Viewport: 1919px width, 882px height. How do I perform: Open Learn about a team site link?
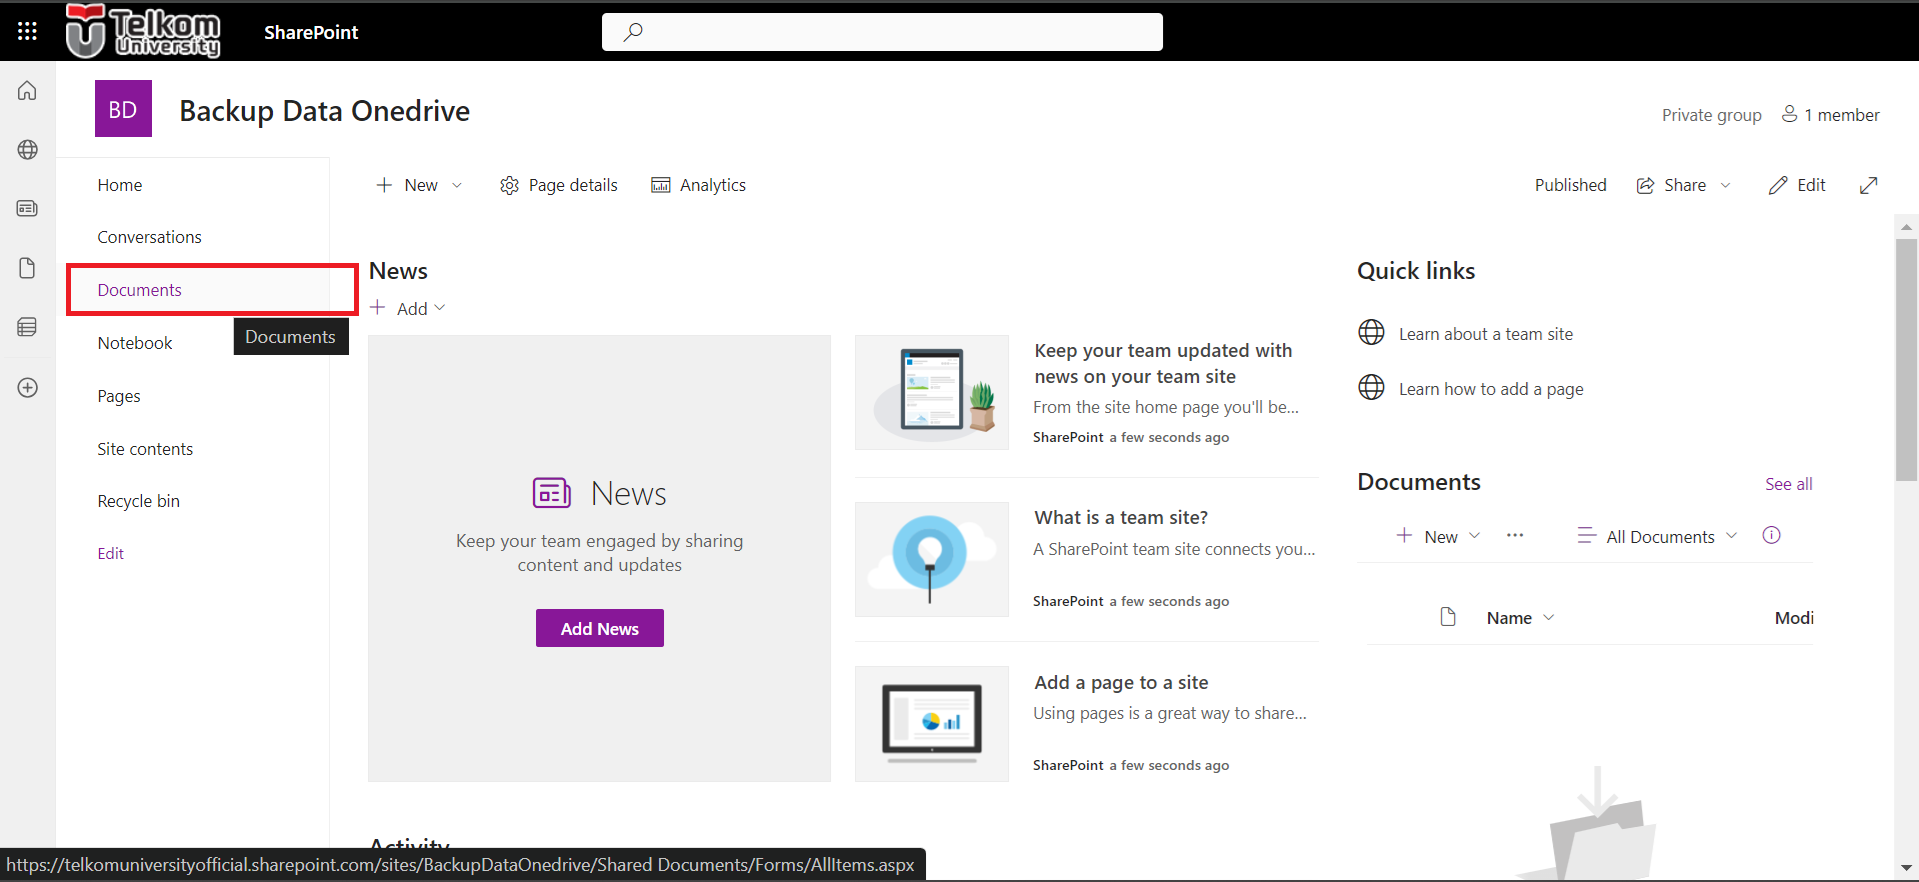pos(1485,334)
